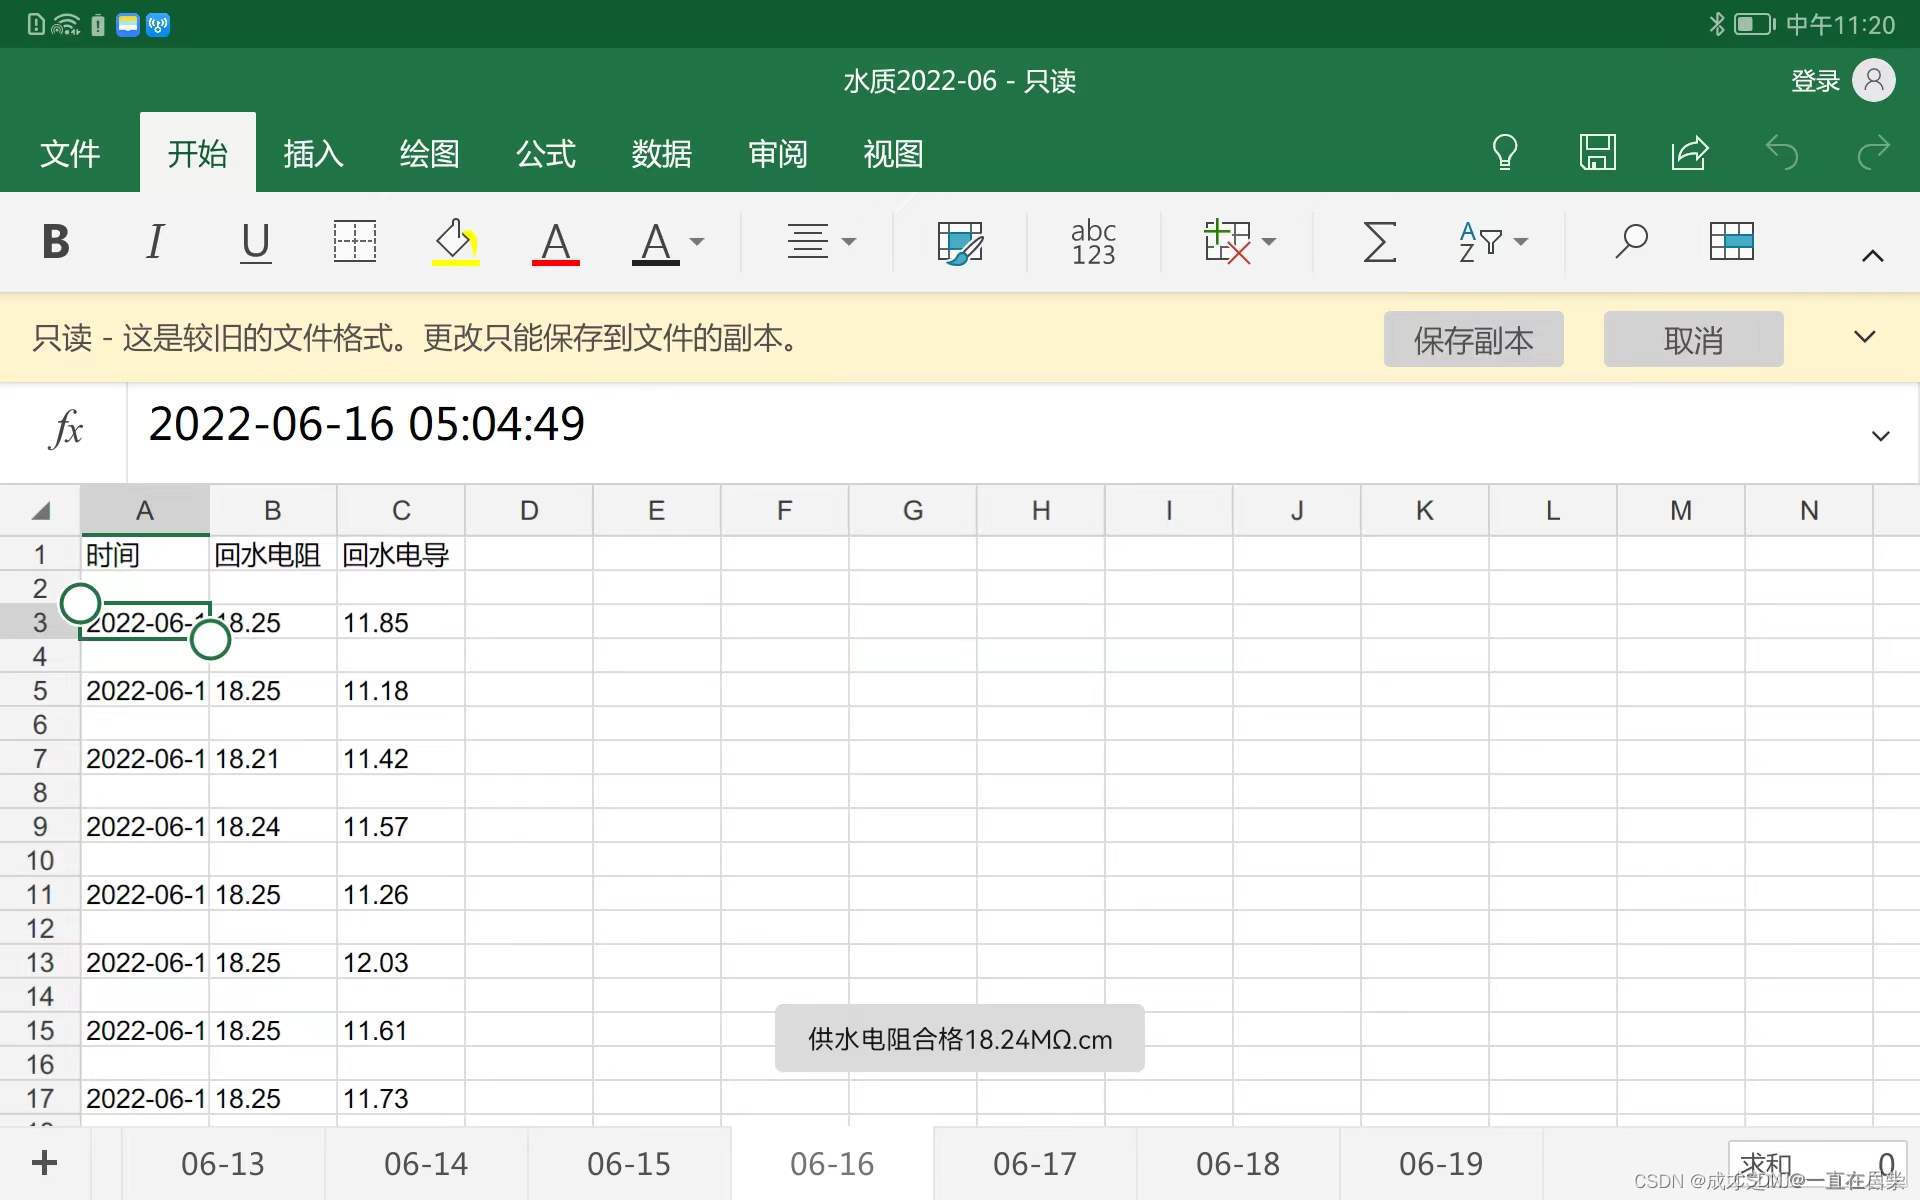1920x1200 pixels.
Task: Switch to sheet 06-14
Action: (x=426, y=1164)
